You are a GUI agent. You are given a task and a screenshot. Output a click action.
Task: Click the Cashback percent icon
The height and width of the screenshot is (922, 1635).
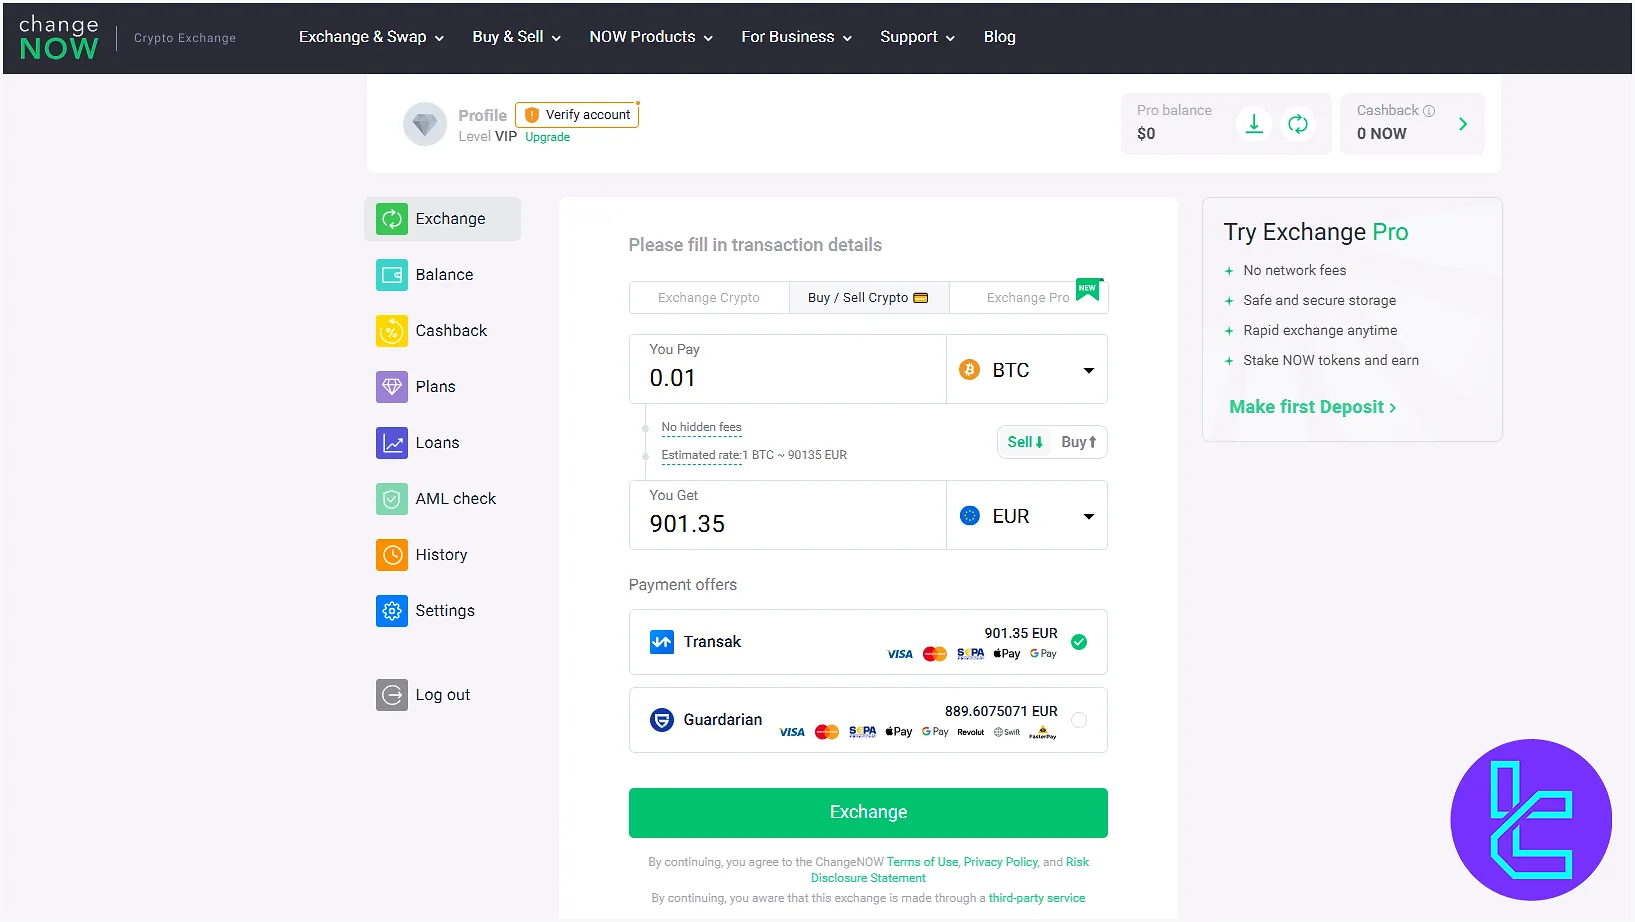392,331
